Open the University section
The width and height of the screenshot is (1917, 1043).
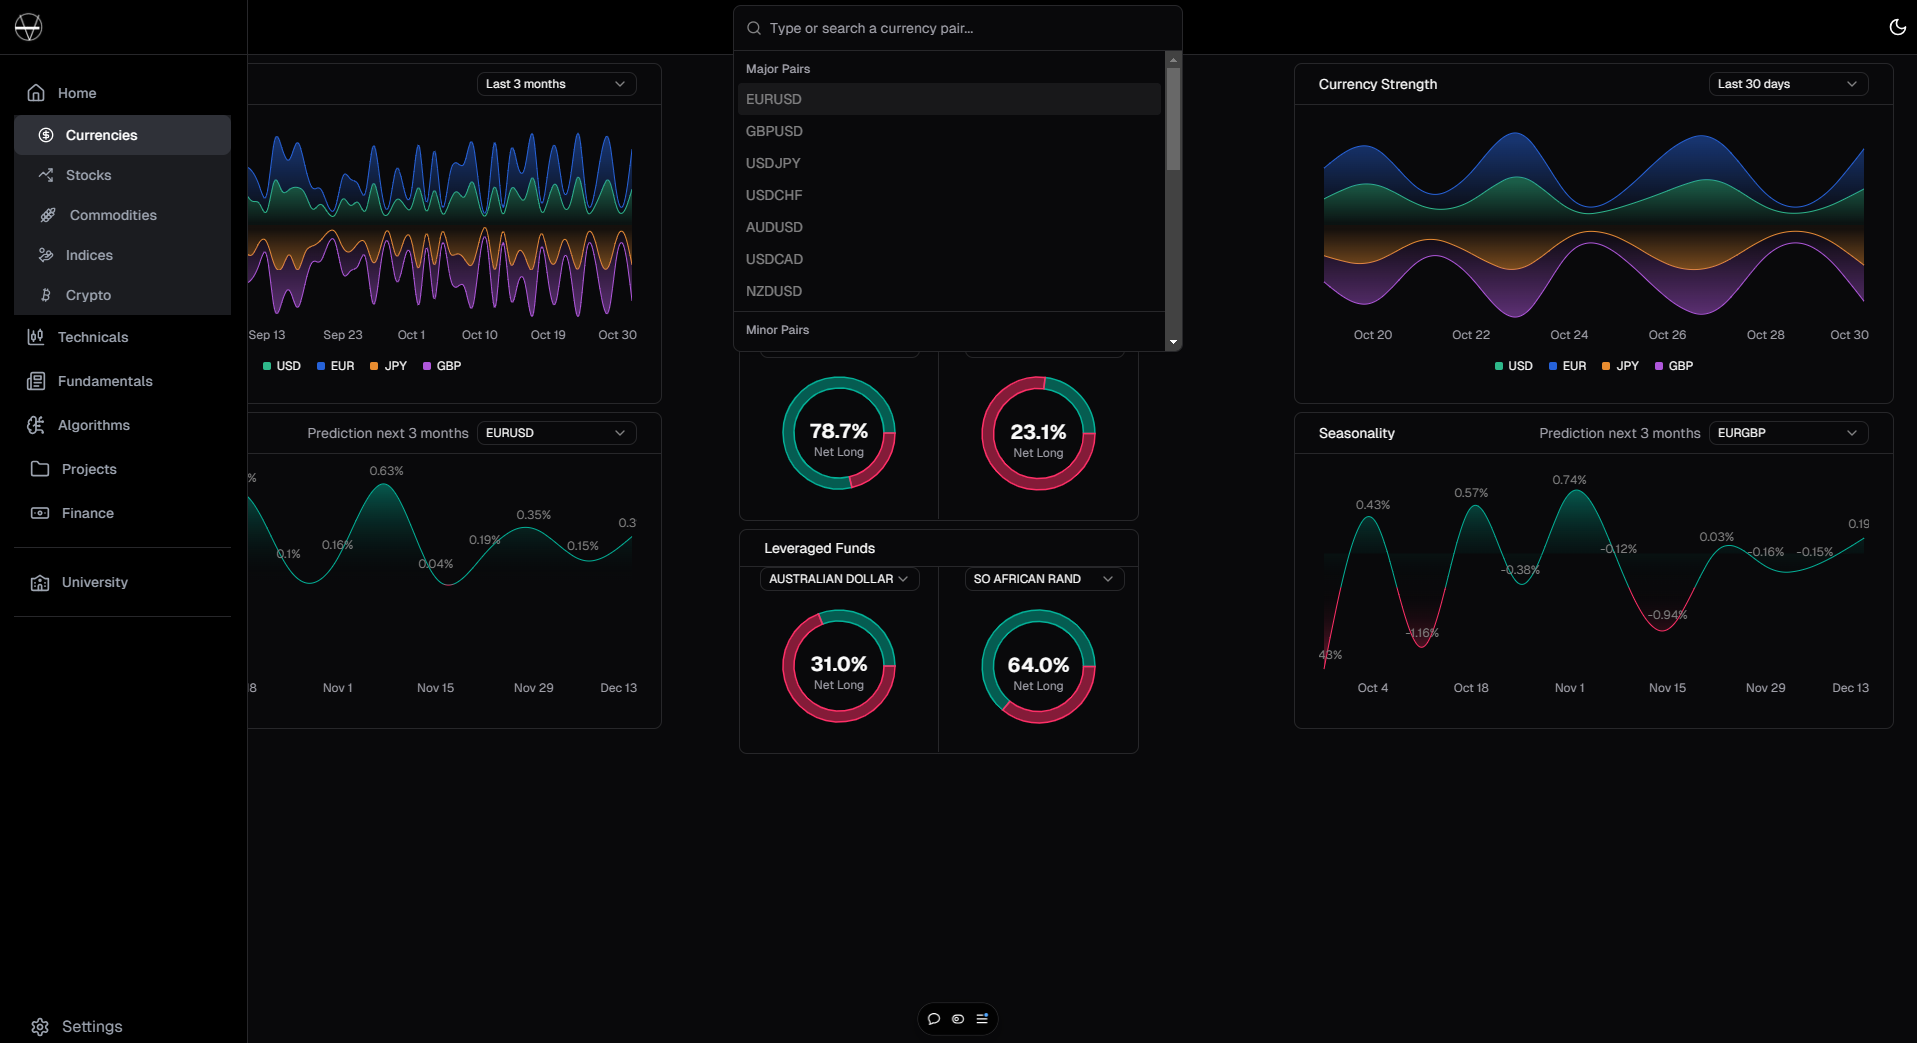pos(94,582)
